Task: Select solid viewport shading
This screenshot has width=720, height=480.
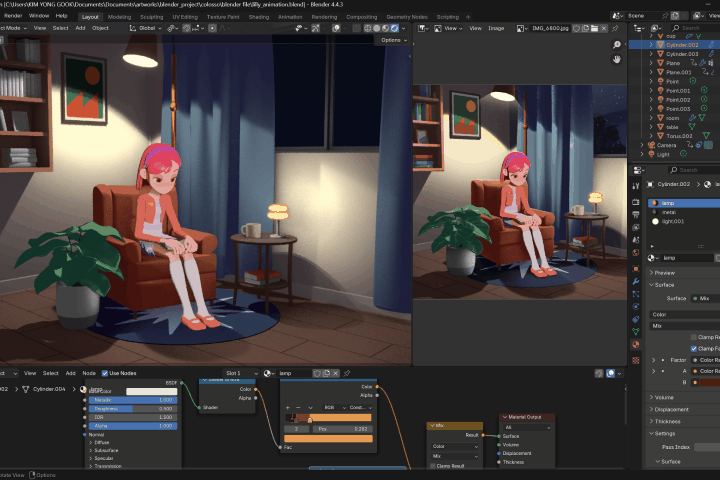Action: pyautogui.click(x=377, y=28)
